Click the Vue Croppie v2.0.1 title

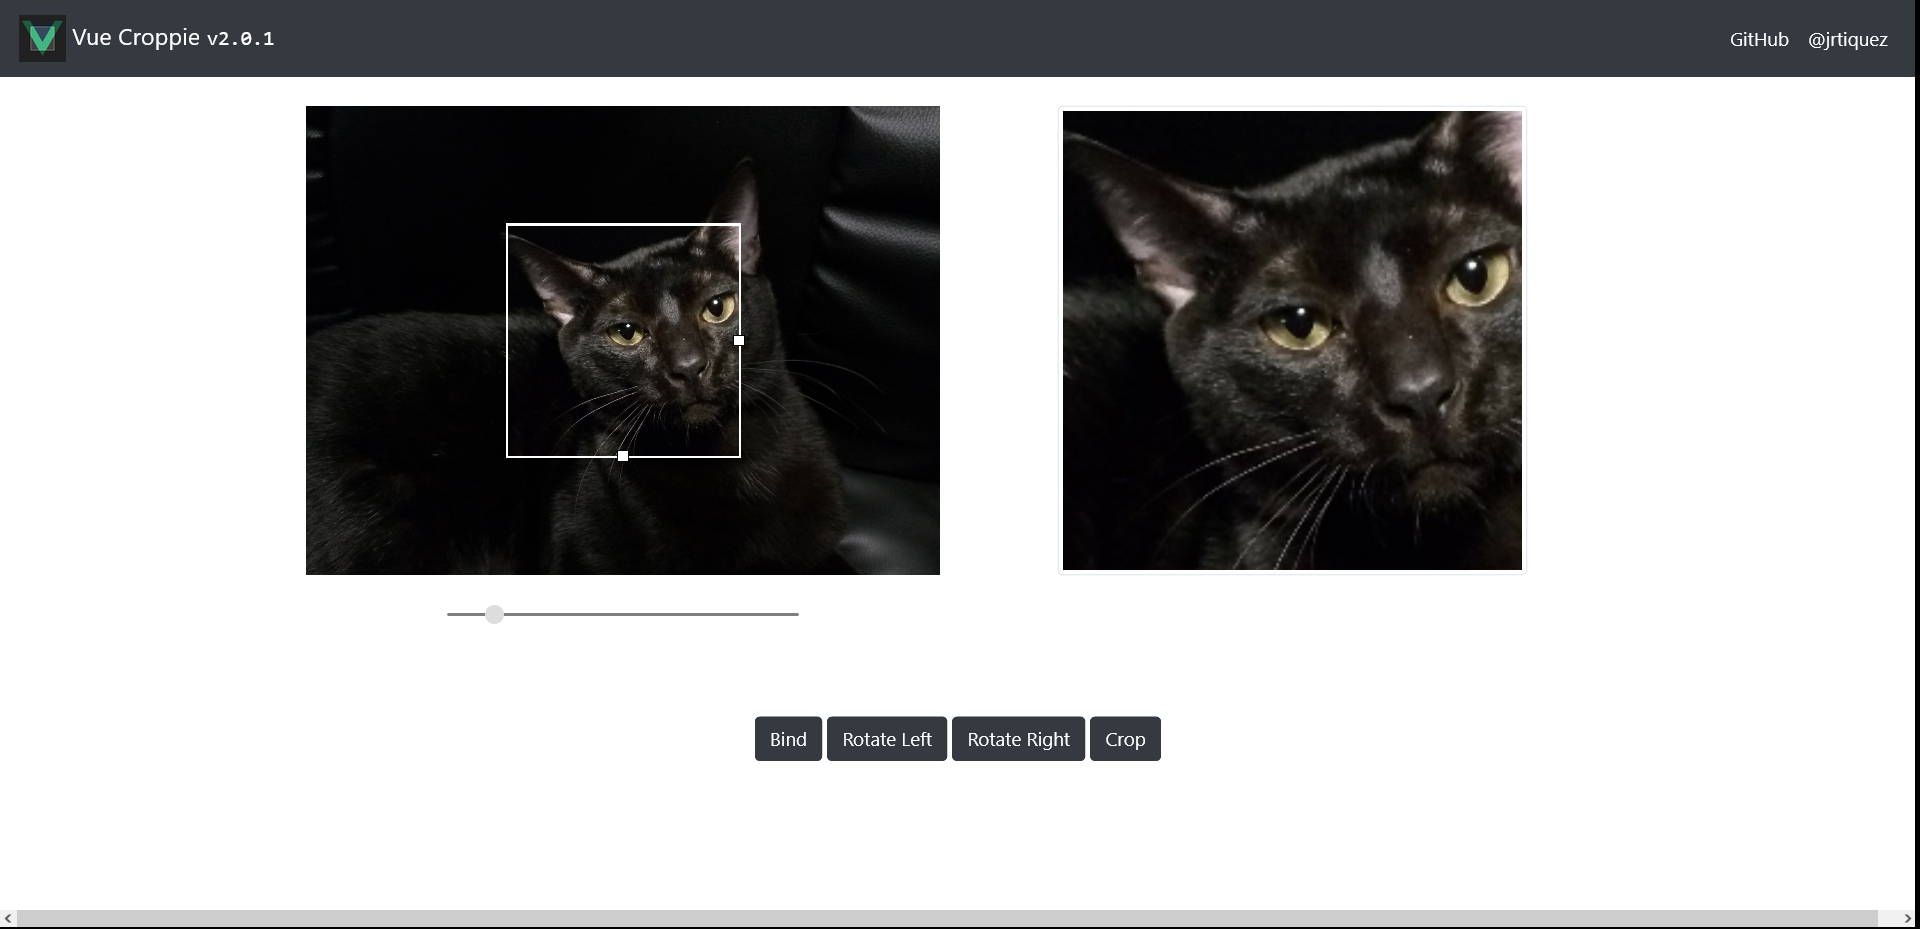coord(173,38)
